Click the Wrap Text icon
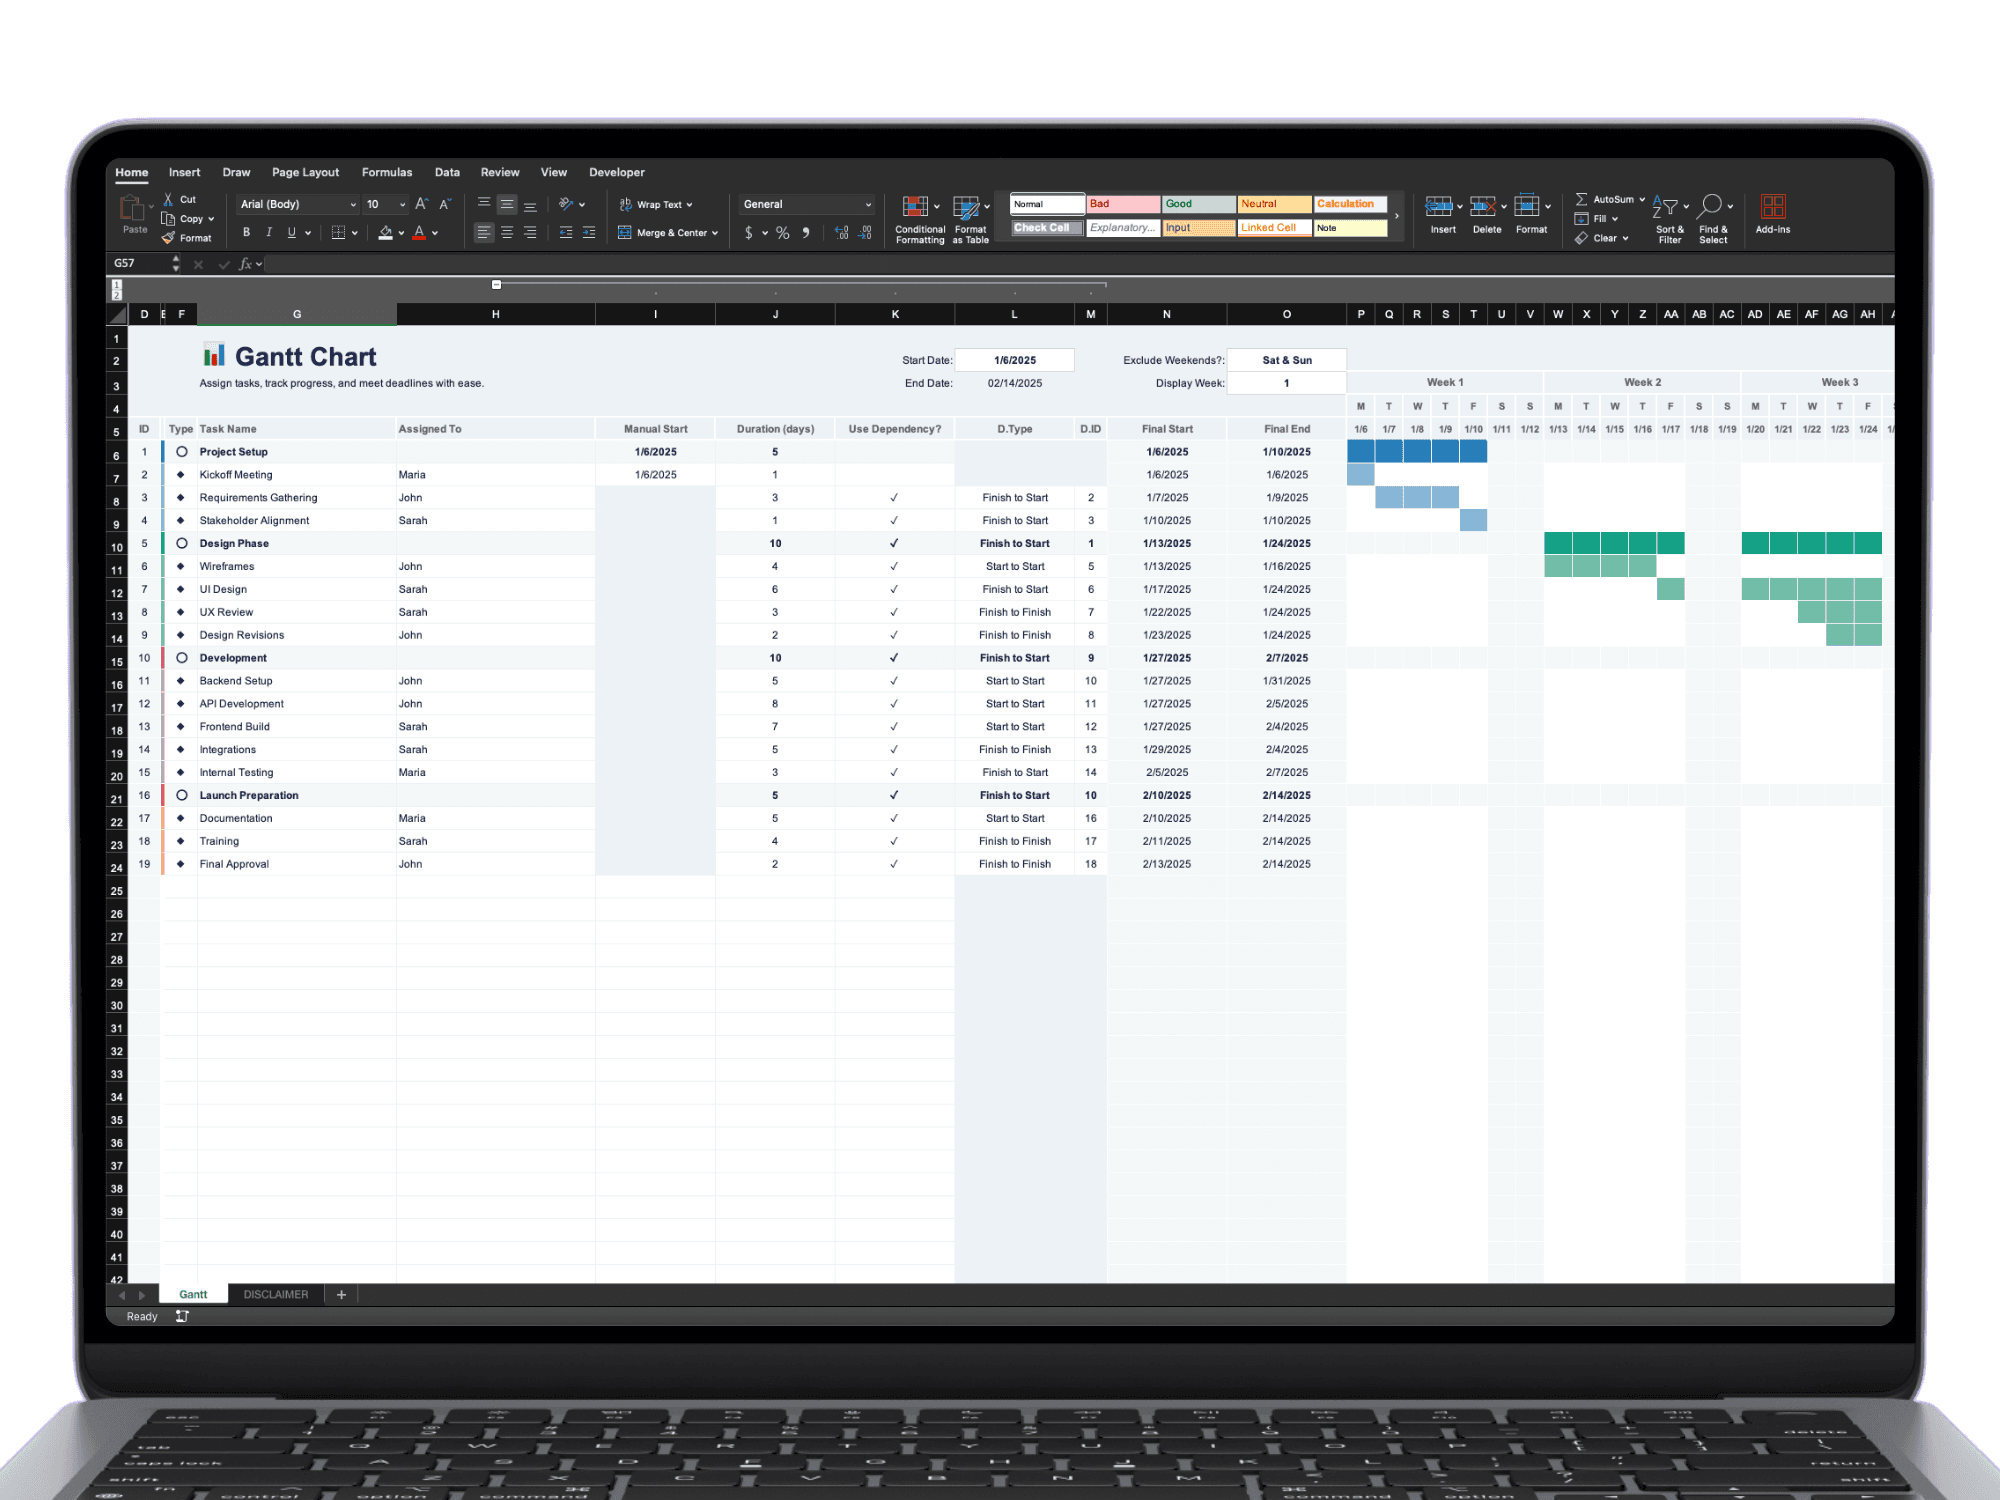The height and width of the screenshot is (1500, 2000). pos(626,204)
